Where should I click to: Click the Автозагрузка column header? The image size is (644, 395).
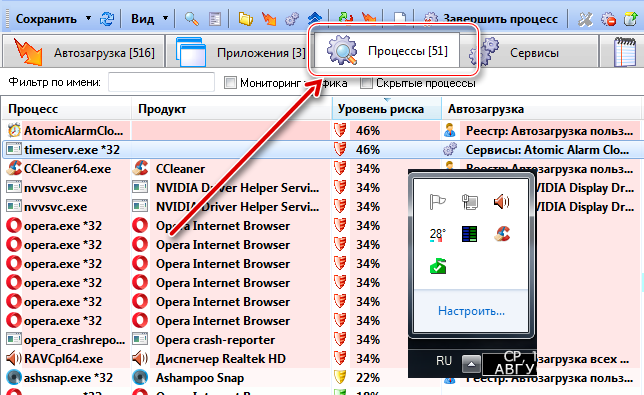[x=542, y=109]
